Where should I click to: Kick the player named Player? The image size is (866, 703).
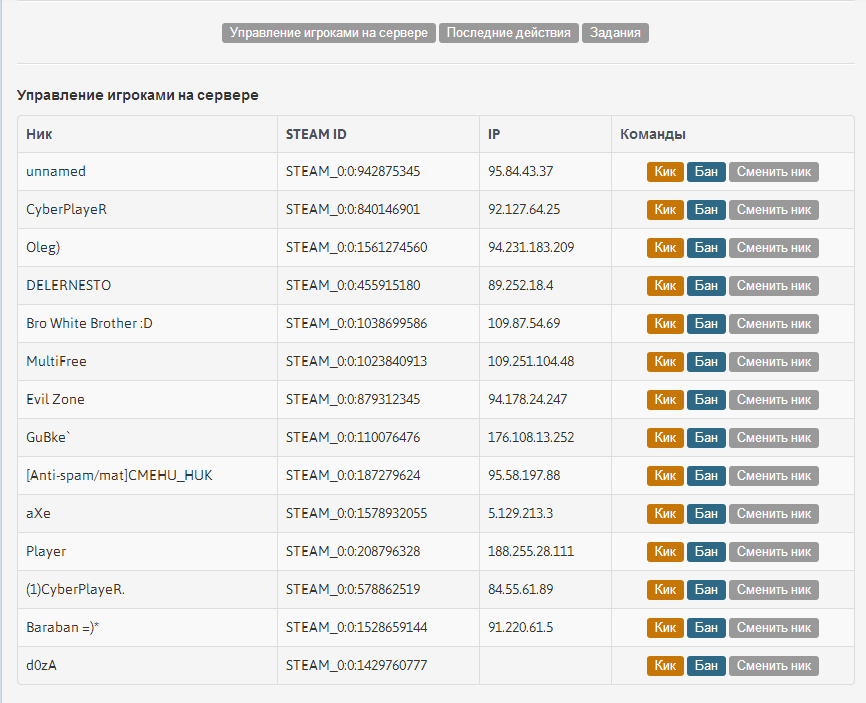pos(665,552)
